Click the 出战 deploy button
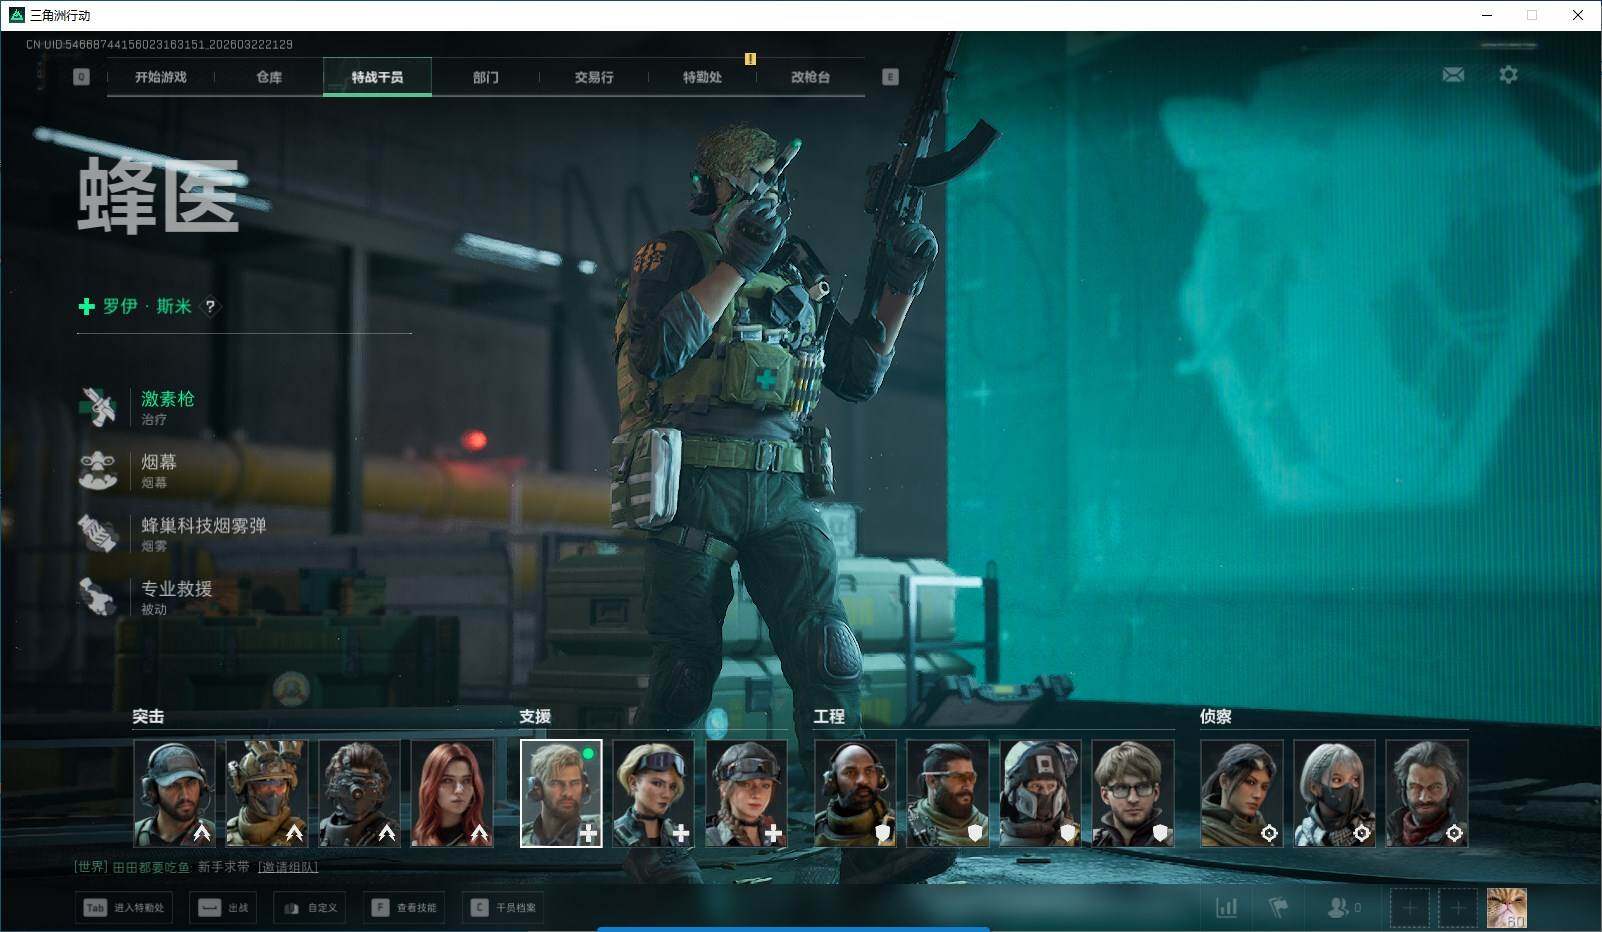 pyautogui.click(x=223, y=908)
